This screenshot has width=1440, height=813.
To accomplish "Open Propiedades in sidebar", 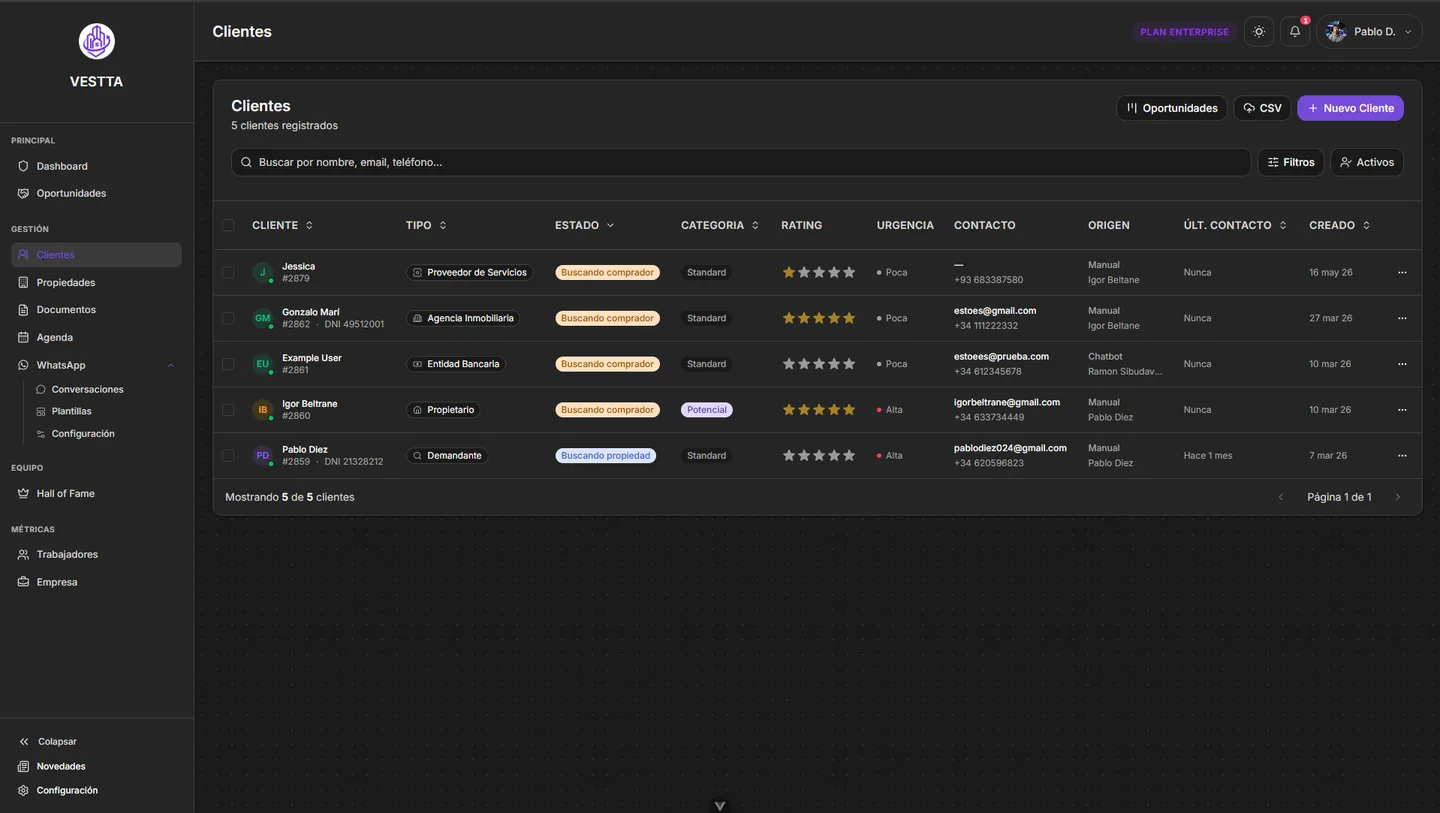I will [96, 283].
